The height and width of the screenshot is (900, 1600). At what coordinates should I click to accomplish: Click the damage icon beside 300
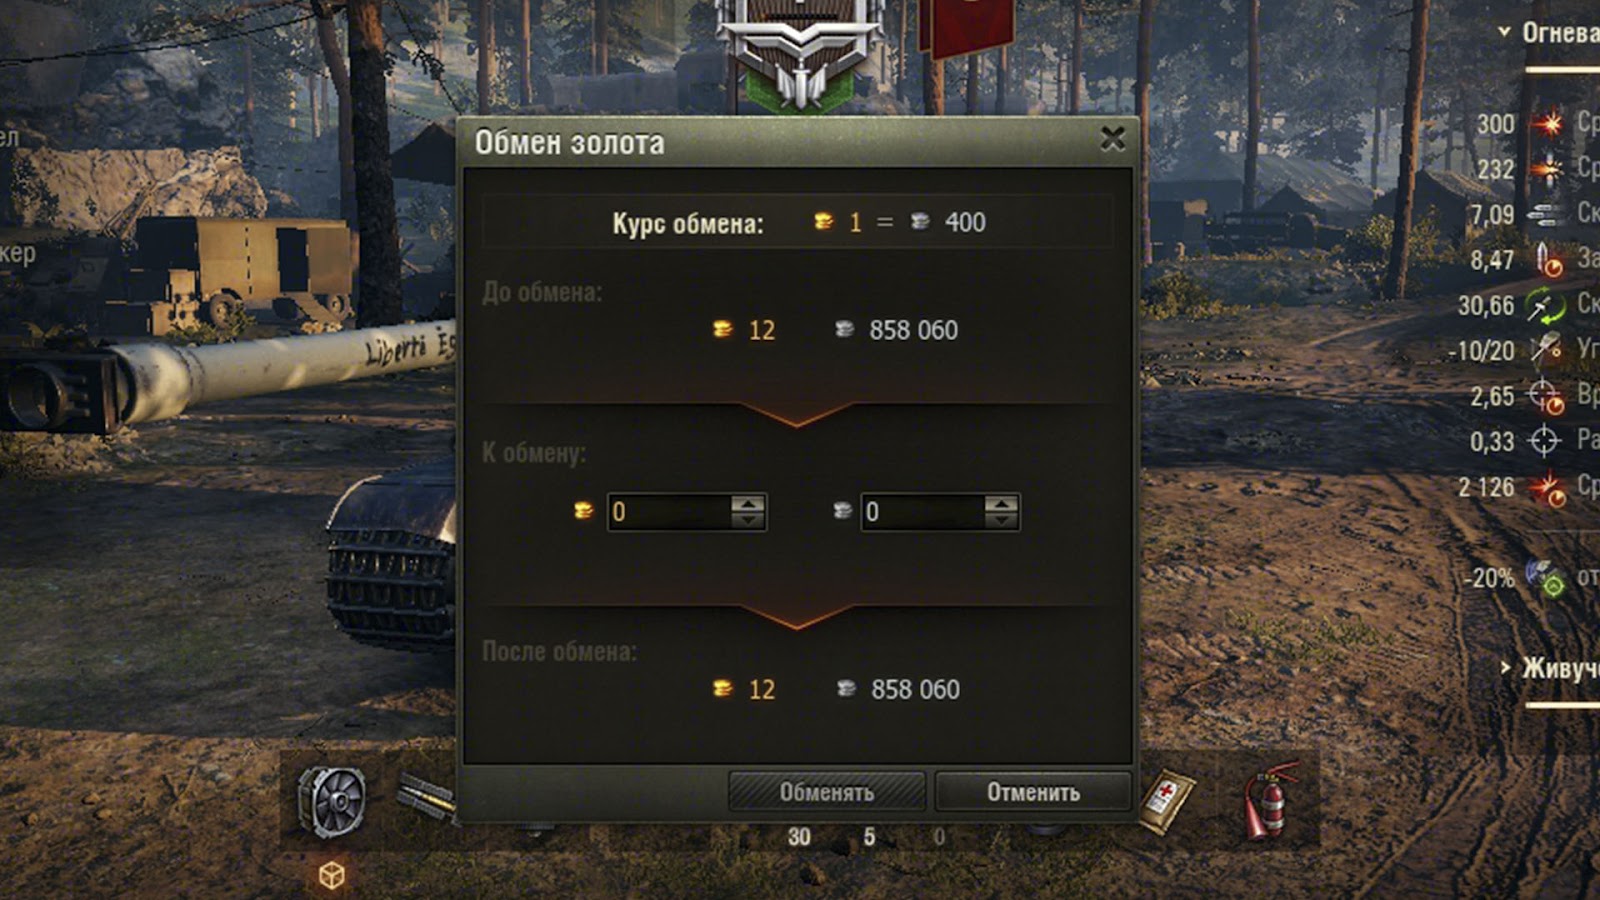[x=1549, y=123]
